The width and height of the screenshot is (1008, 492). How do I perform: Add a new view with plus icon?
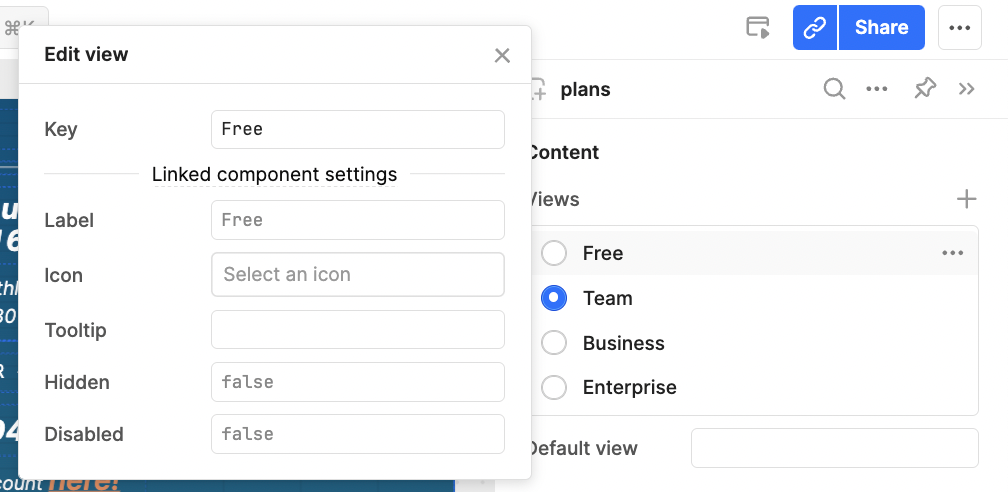click(x=966, y=199)
